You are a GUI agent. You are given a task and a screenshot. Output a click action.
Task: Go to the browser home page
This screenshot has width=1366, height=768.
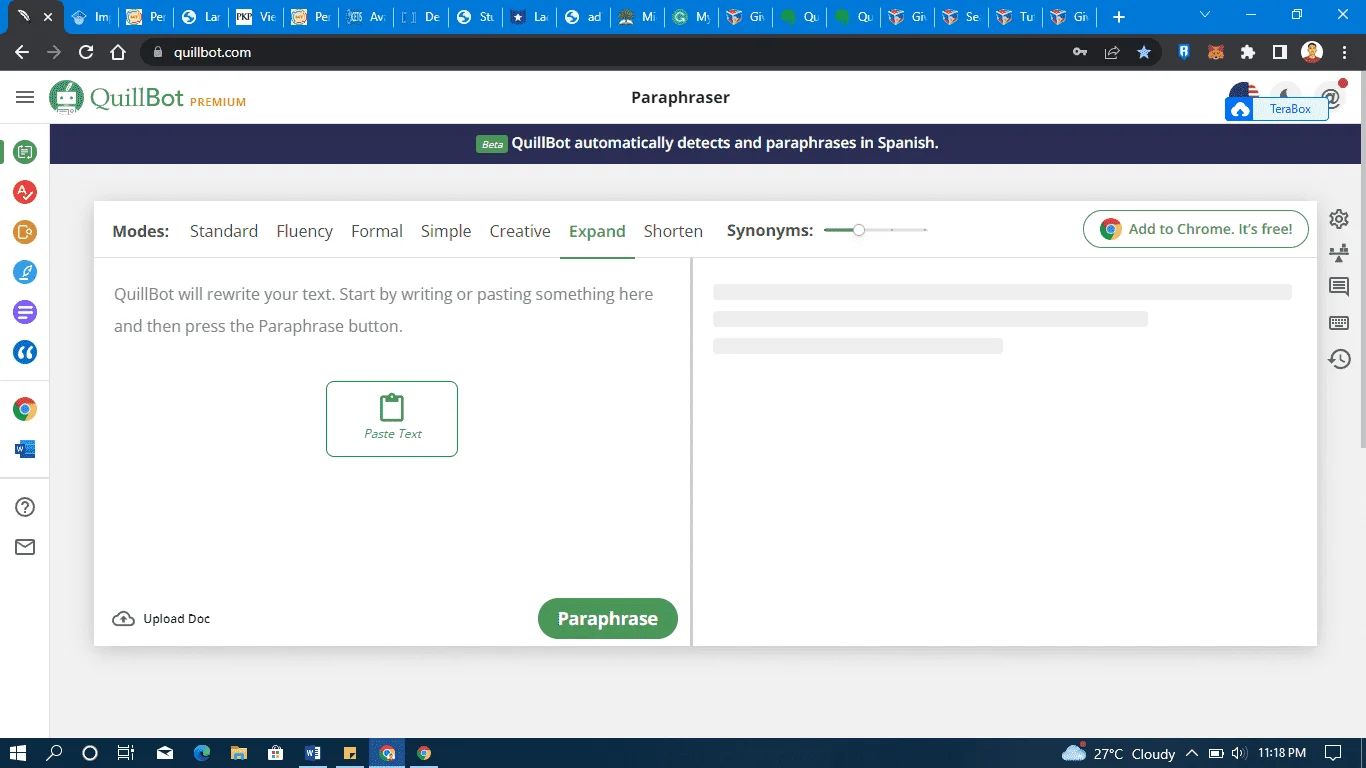click(118, 52)
